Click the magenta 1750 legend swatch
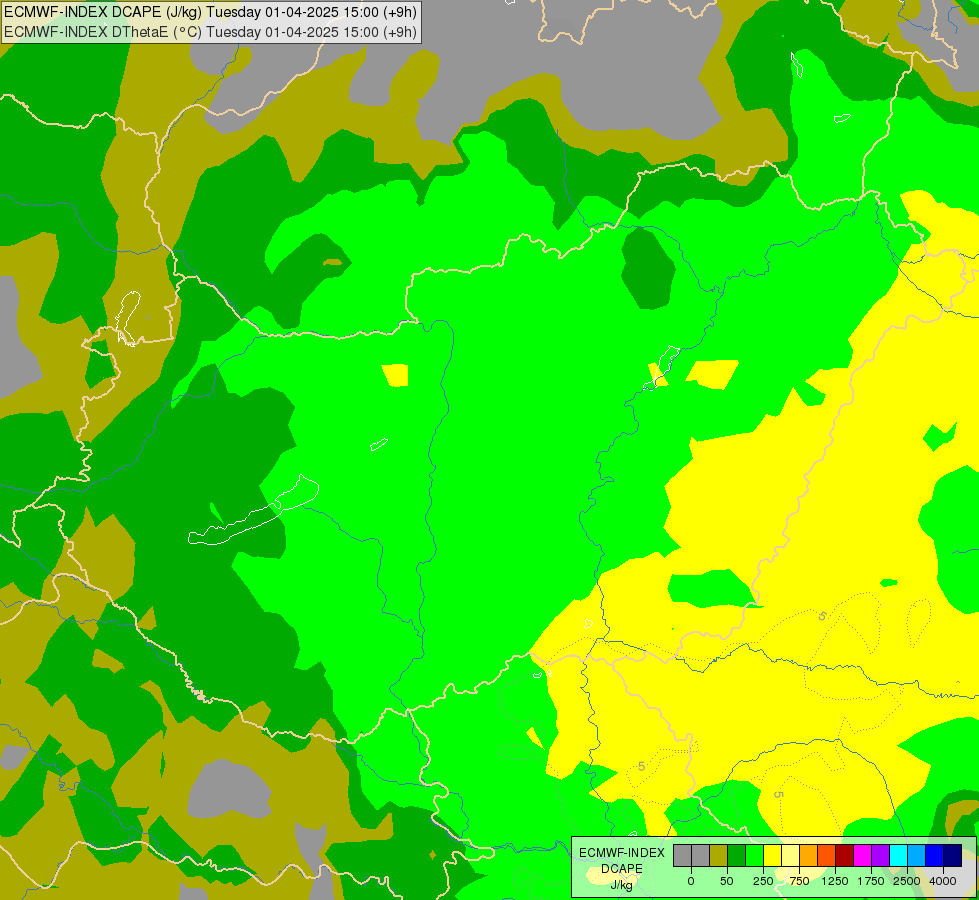This screenshot has height=900, width=979. pos(863,855)
